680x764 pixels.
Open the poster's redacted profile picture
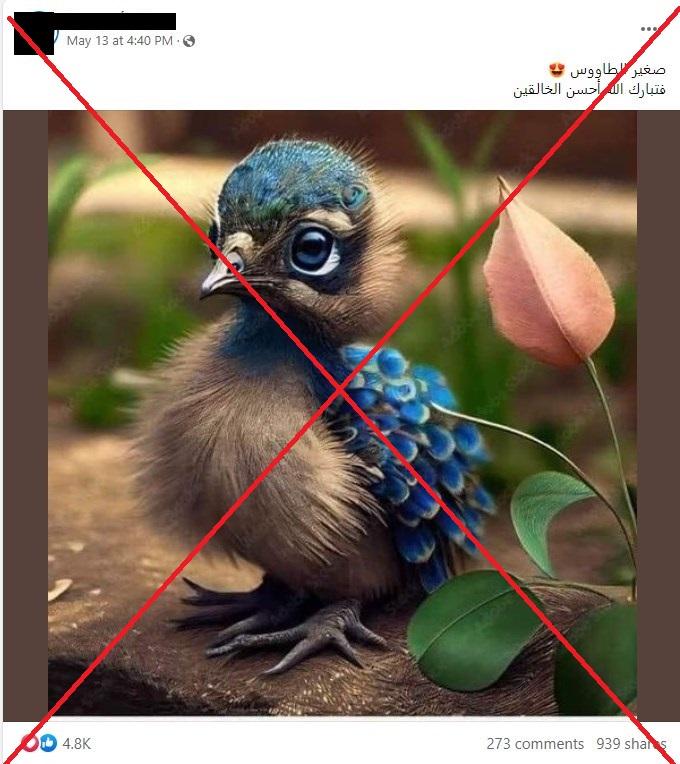(x=34, y=34)
